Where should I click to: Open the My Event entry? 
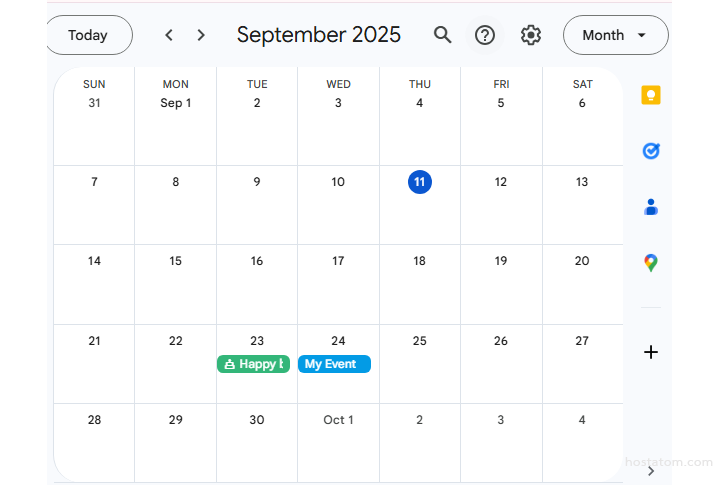click(x=334, y=364)
